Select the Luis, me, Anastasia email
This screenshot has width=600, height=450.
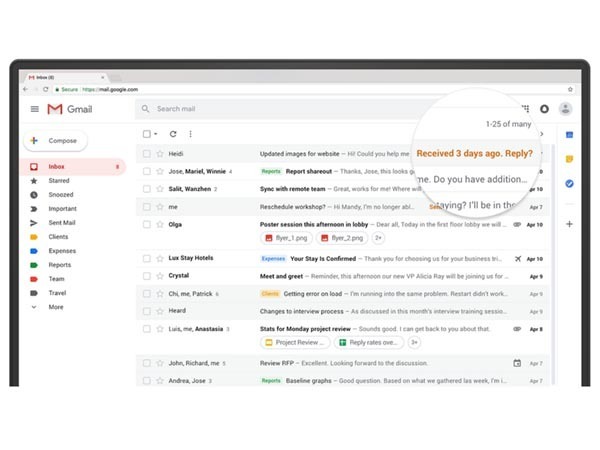[147, 329]
